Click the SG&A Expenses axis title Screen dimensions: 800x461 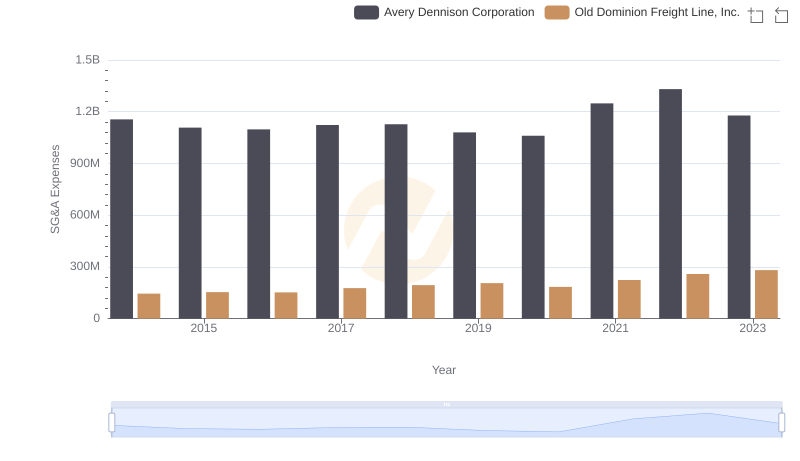tap(55, 189)
